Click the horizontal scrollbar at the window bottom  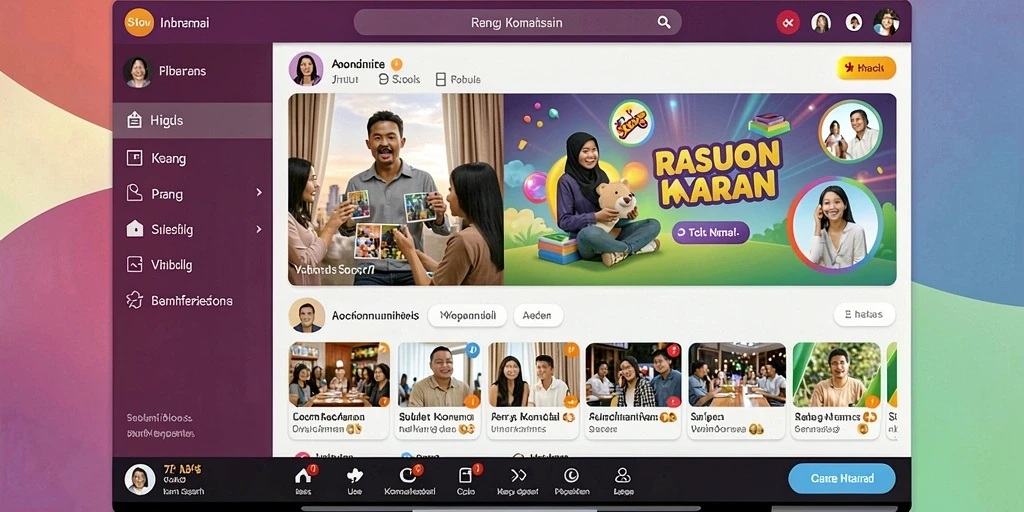(x=501, y=509)
